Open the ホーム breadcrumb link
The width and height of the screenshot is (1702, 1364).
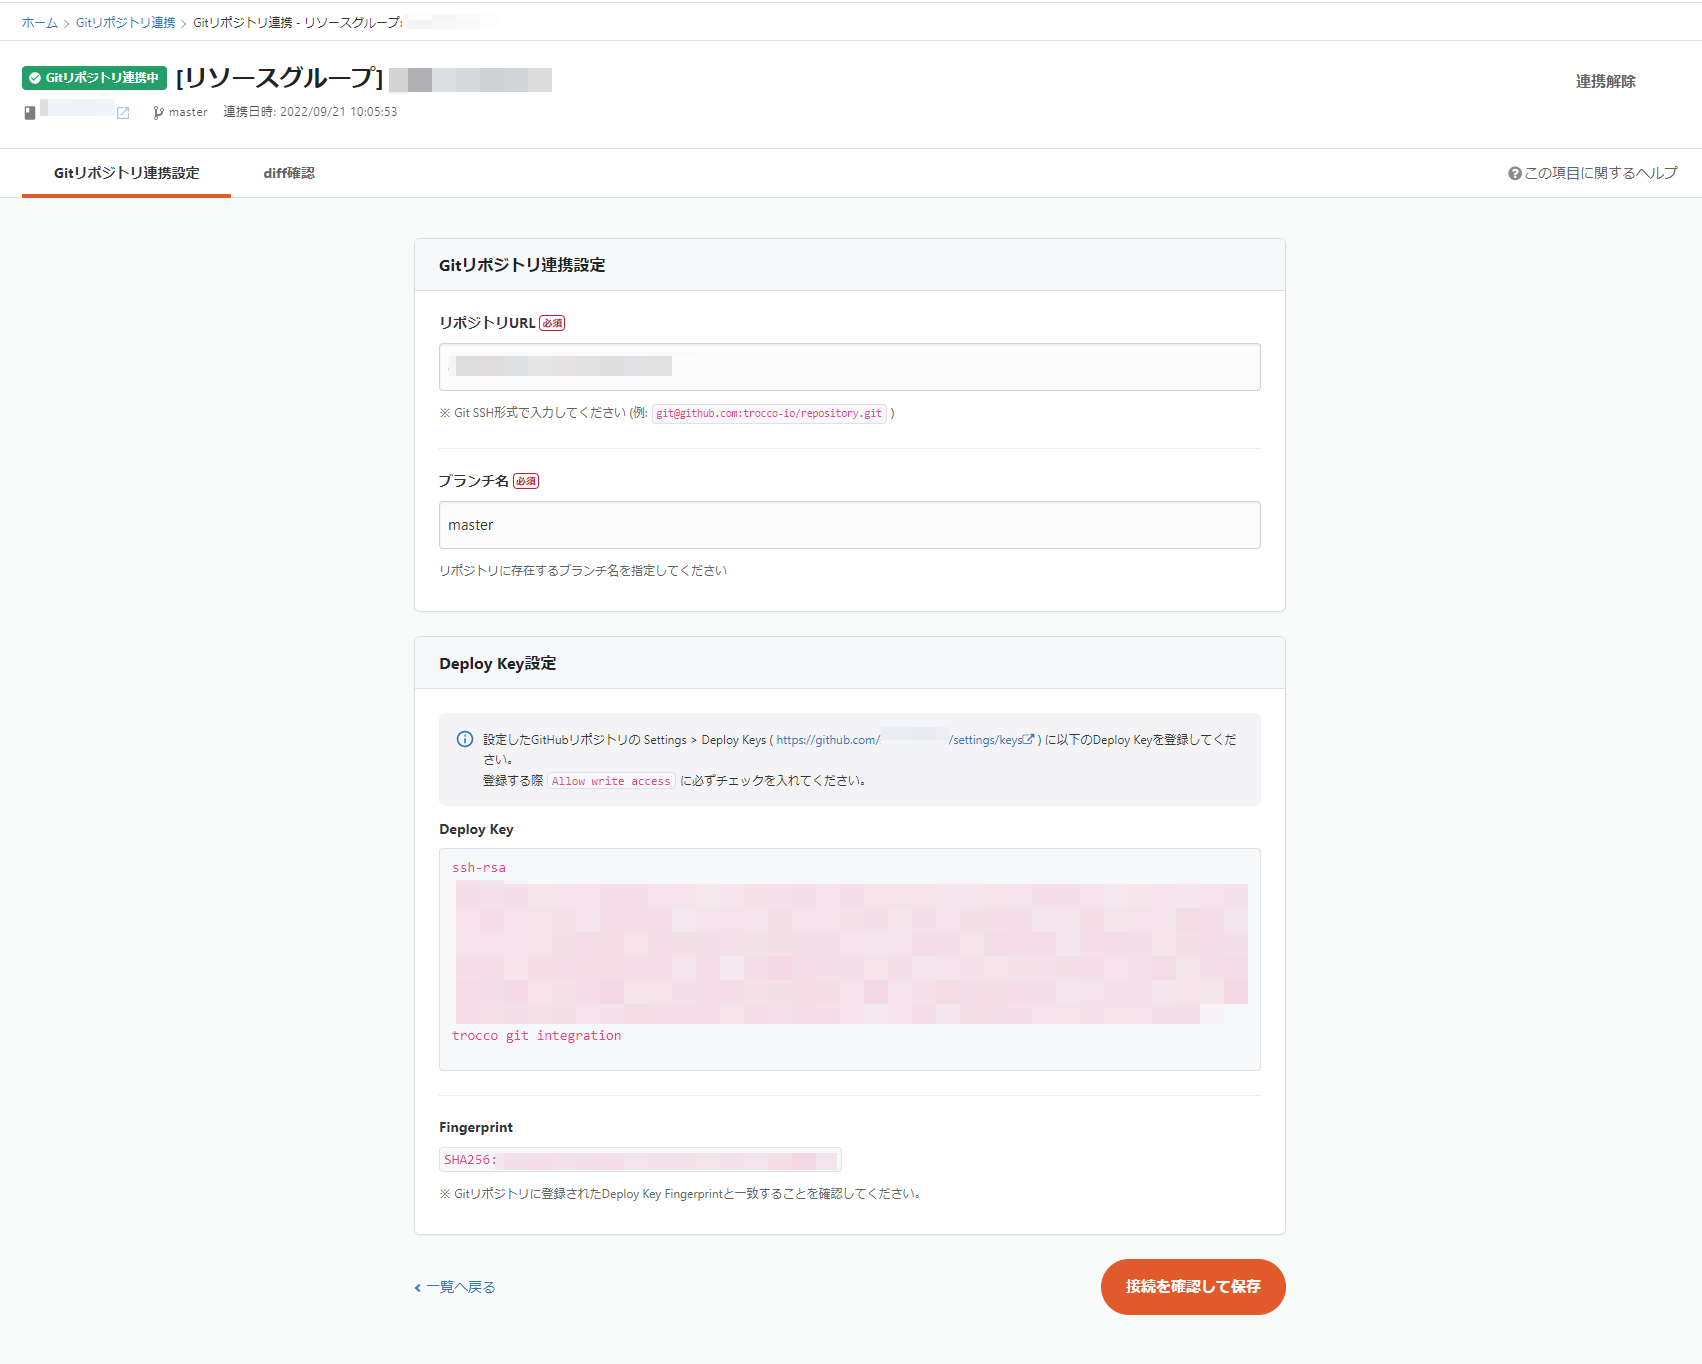40,23
